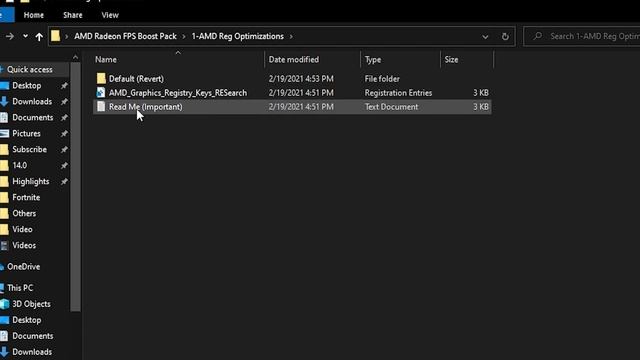Open the address bar history dropdown
This screenshot has height=360, width=640.
485,37
